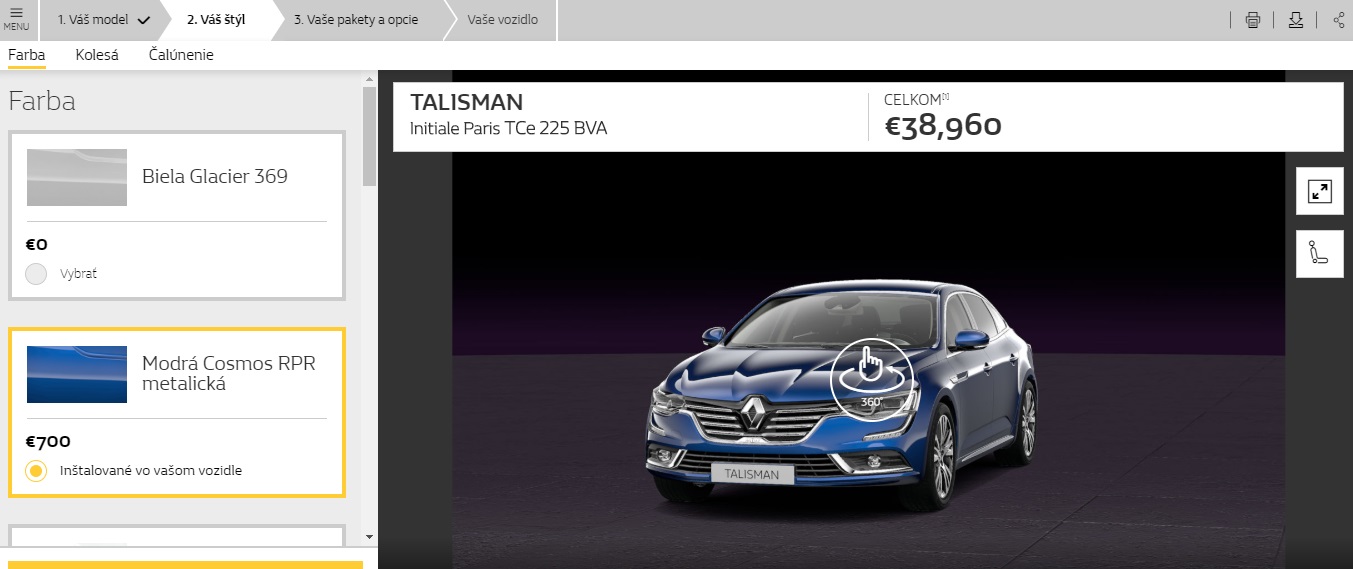Click the €0 price text
This screenshot has height=569, width=1353.
click(x=37, y=244)
